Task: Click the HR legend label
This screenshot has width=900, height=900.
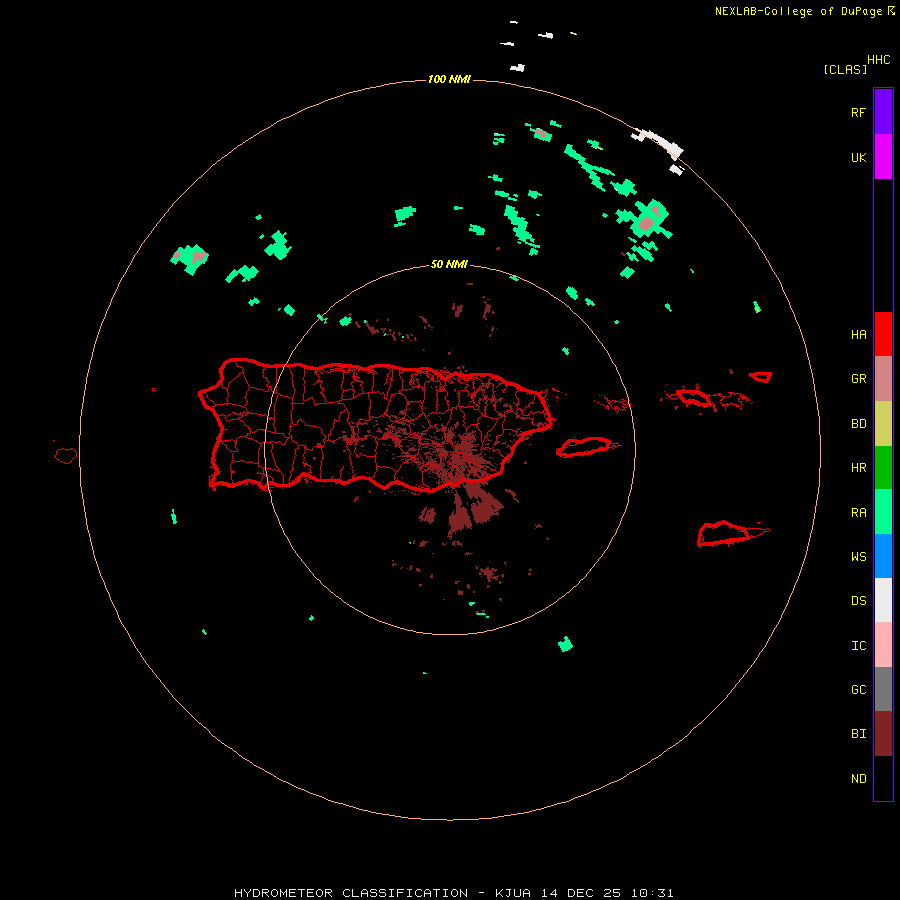Action: (858, 468)
